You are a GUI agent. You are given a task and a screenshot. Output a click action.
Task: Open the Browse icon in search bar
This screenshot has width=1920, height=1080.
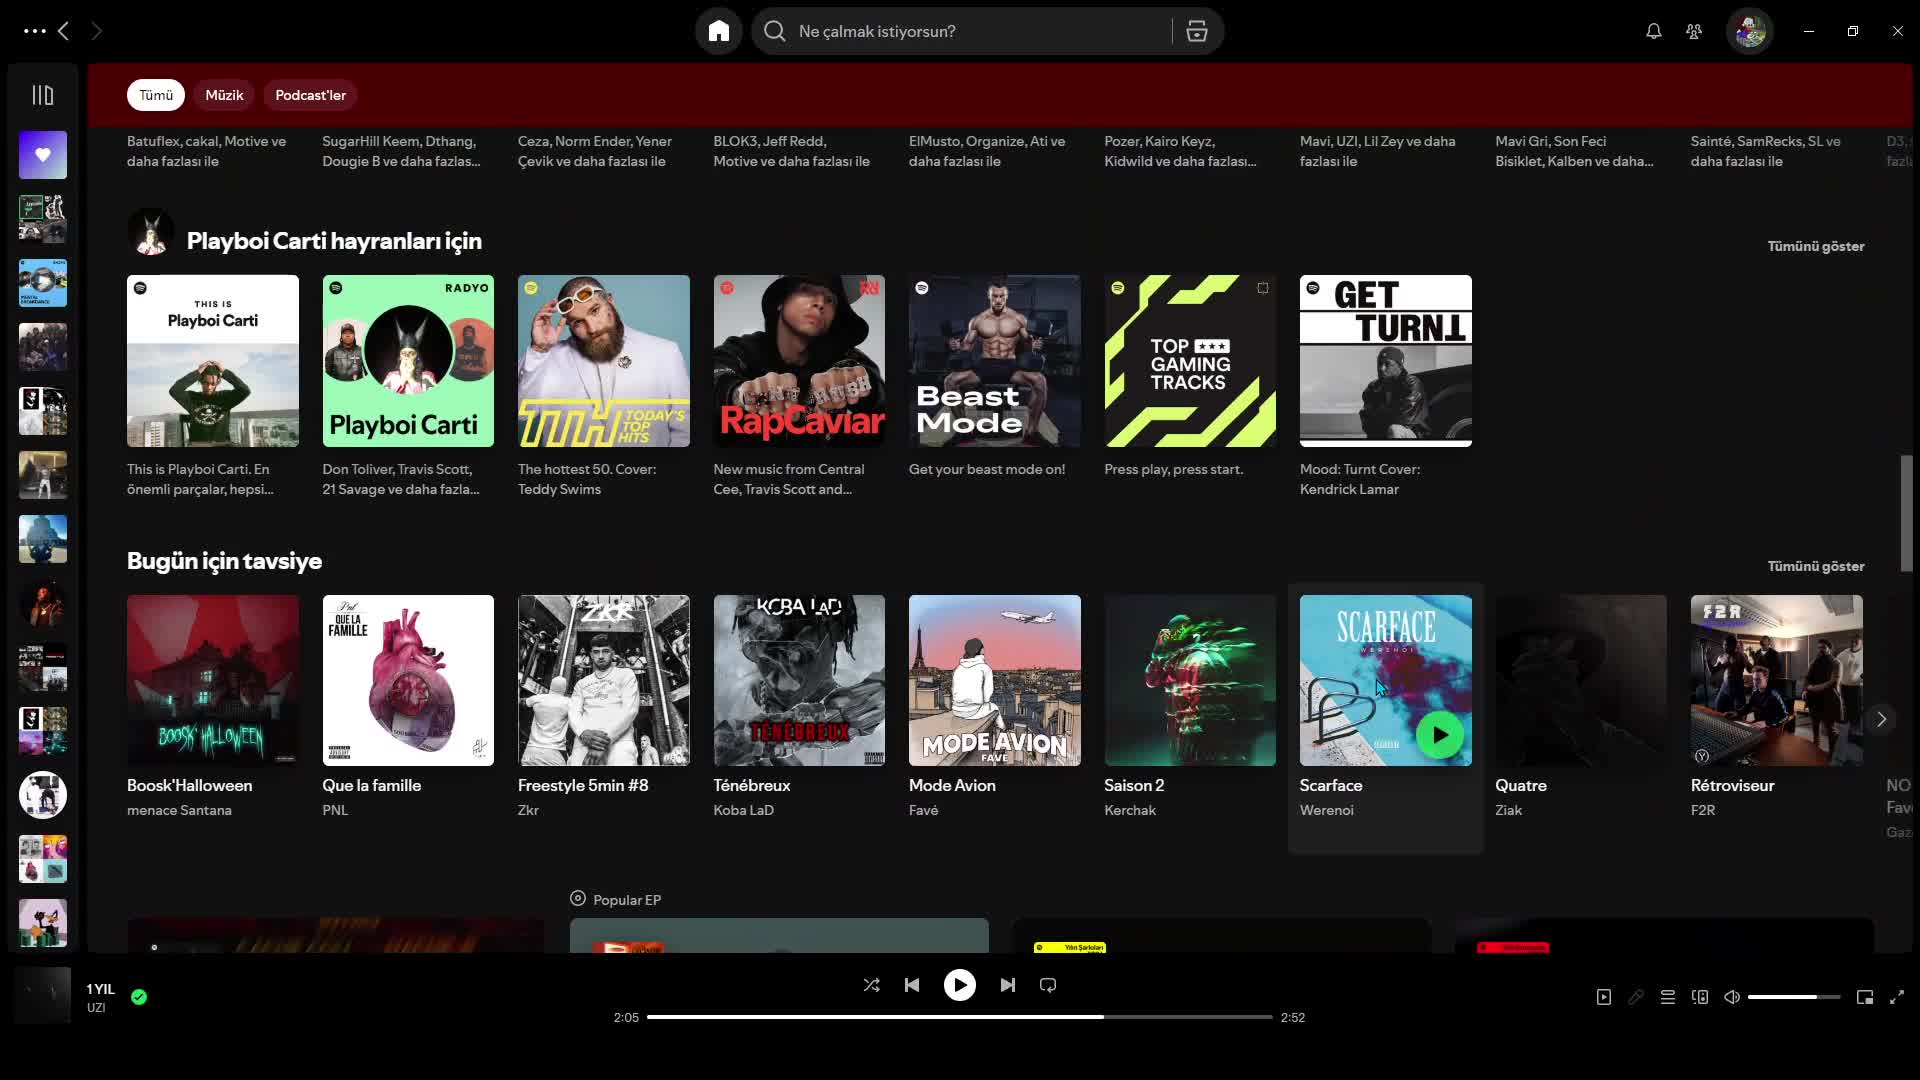(x=1197, y=31)
